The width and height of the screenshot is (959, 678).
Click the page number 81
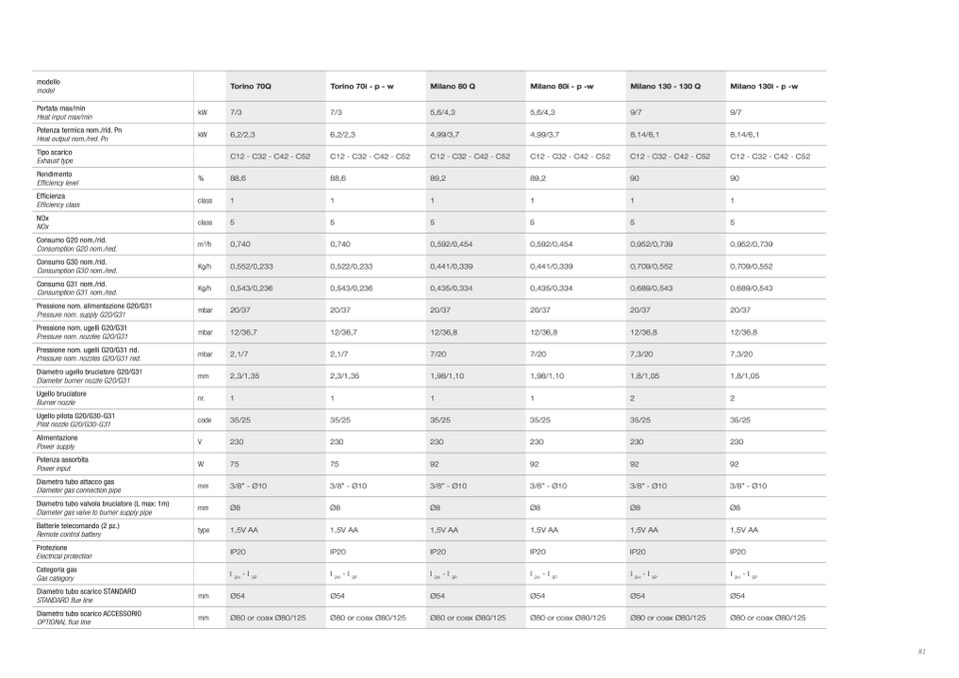click(x=922, y=651)
